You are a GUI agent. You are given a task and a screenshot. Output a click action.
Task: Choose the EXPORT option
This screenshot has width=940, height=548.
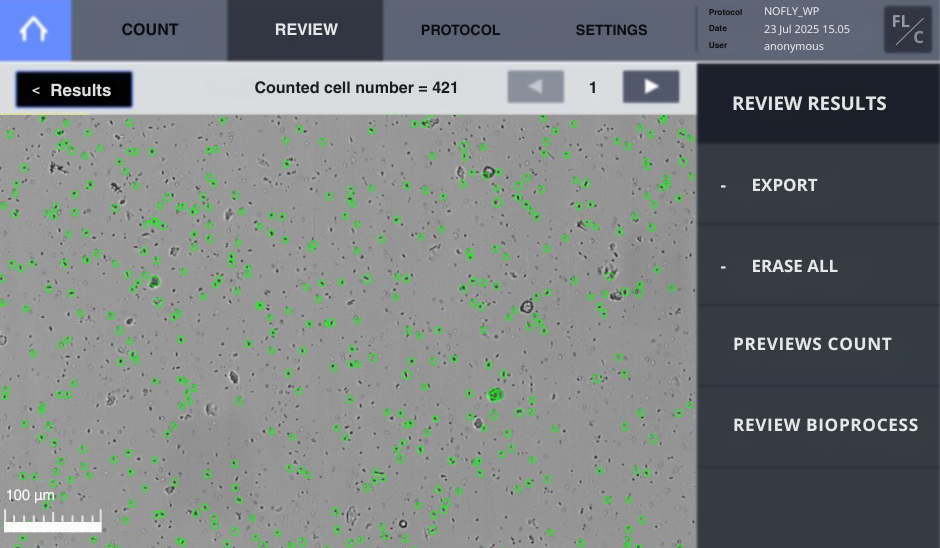point(784,185)
